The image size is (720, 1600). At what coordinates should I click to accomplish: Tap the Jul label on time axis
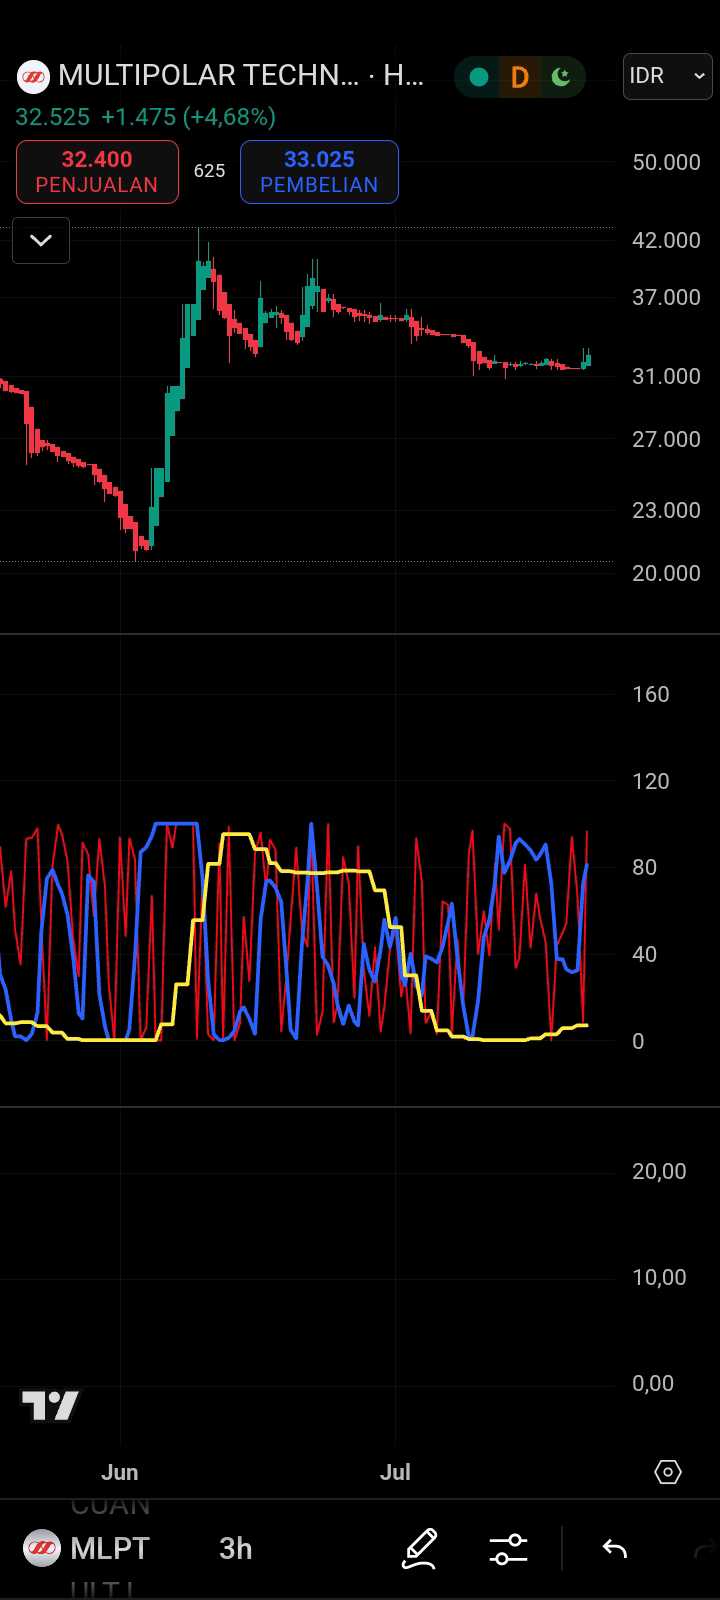coord(396,1472)
